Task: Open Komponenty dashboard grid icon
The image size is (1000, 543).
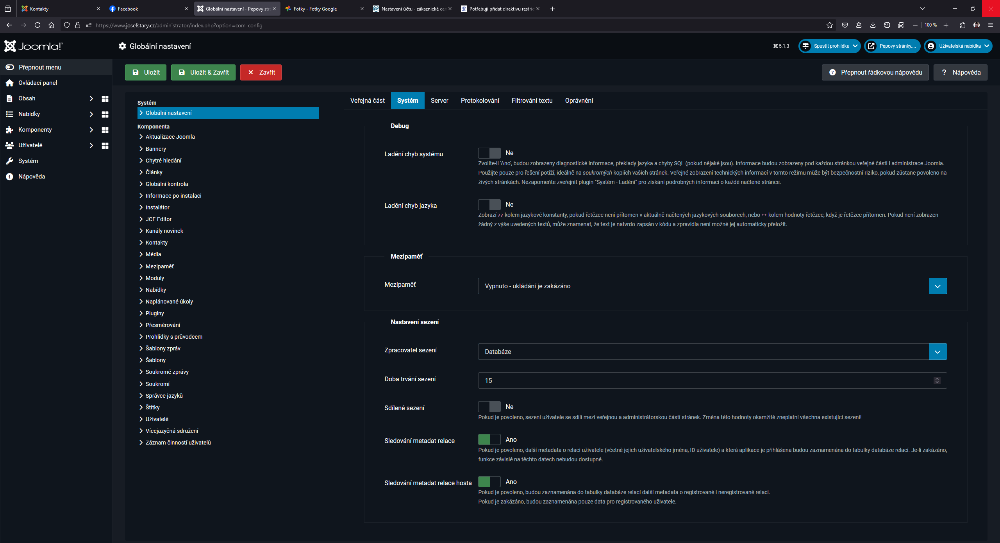Action: click(x=105, y=129)
